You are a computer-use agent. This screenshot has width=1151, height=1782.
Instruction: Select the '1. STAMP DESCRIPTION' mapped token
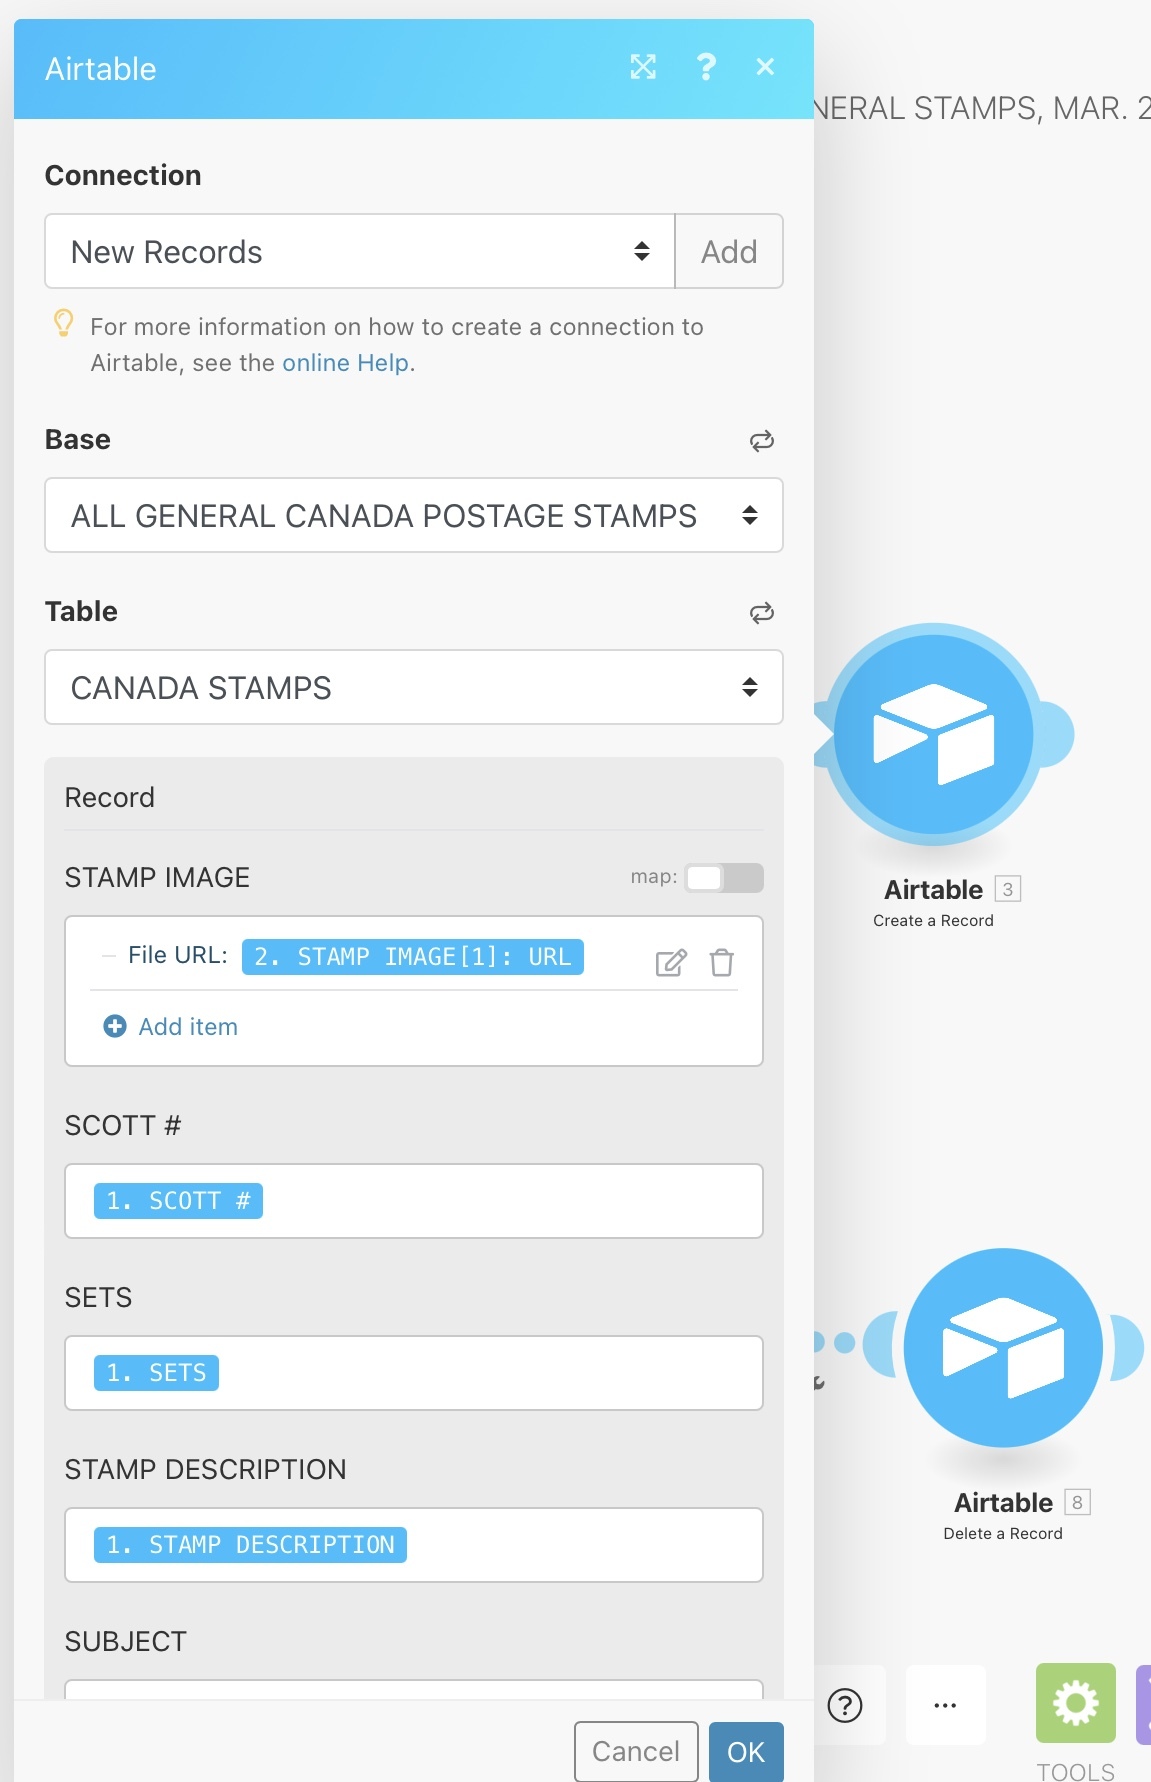coord(250,1545)
